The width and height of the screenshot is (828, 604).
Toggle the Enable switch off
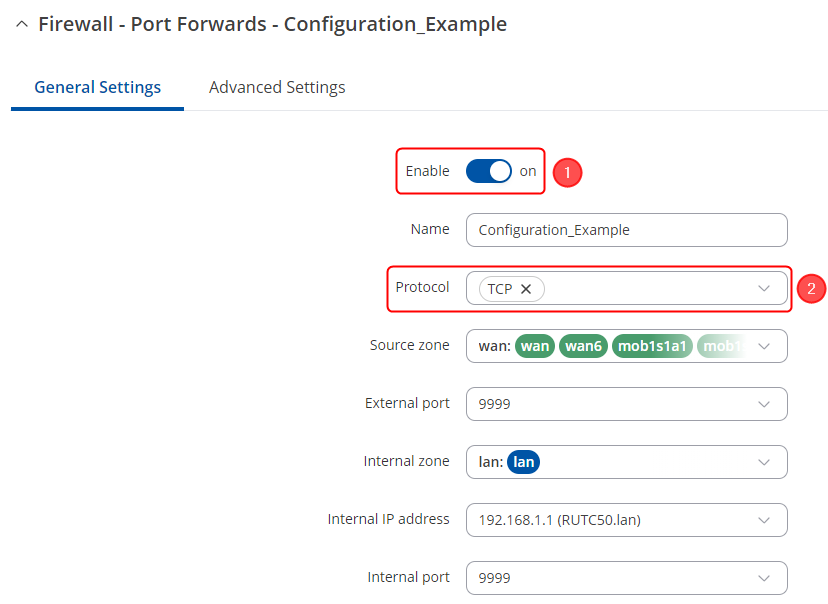click(x=489, y=171)
